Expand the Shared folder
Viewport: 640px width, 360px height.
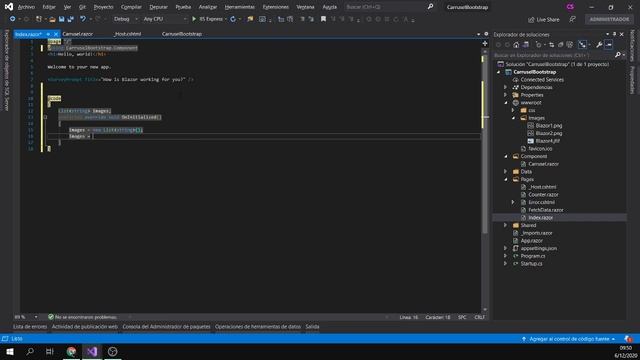click(505, 225)
